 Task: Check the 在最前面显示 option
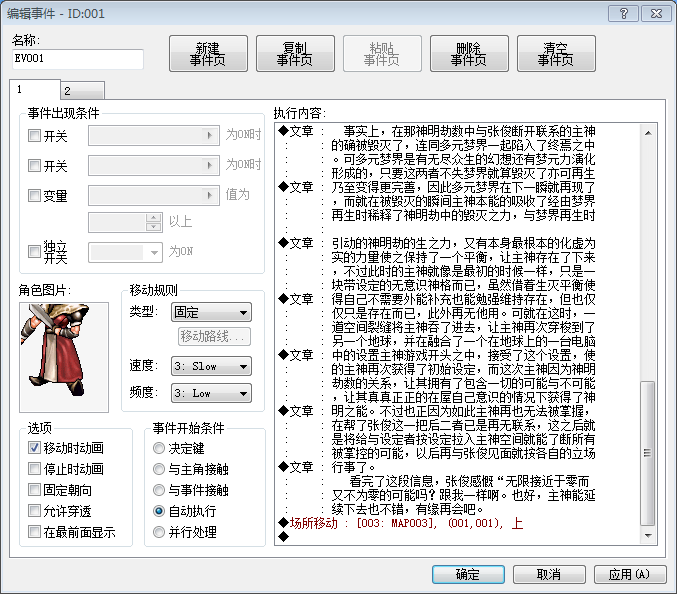(34, 532)
